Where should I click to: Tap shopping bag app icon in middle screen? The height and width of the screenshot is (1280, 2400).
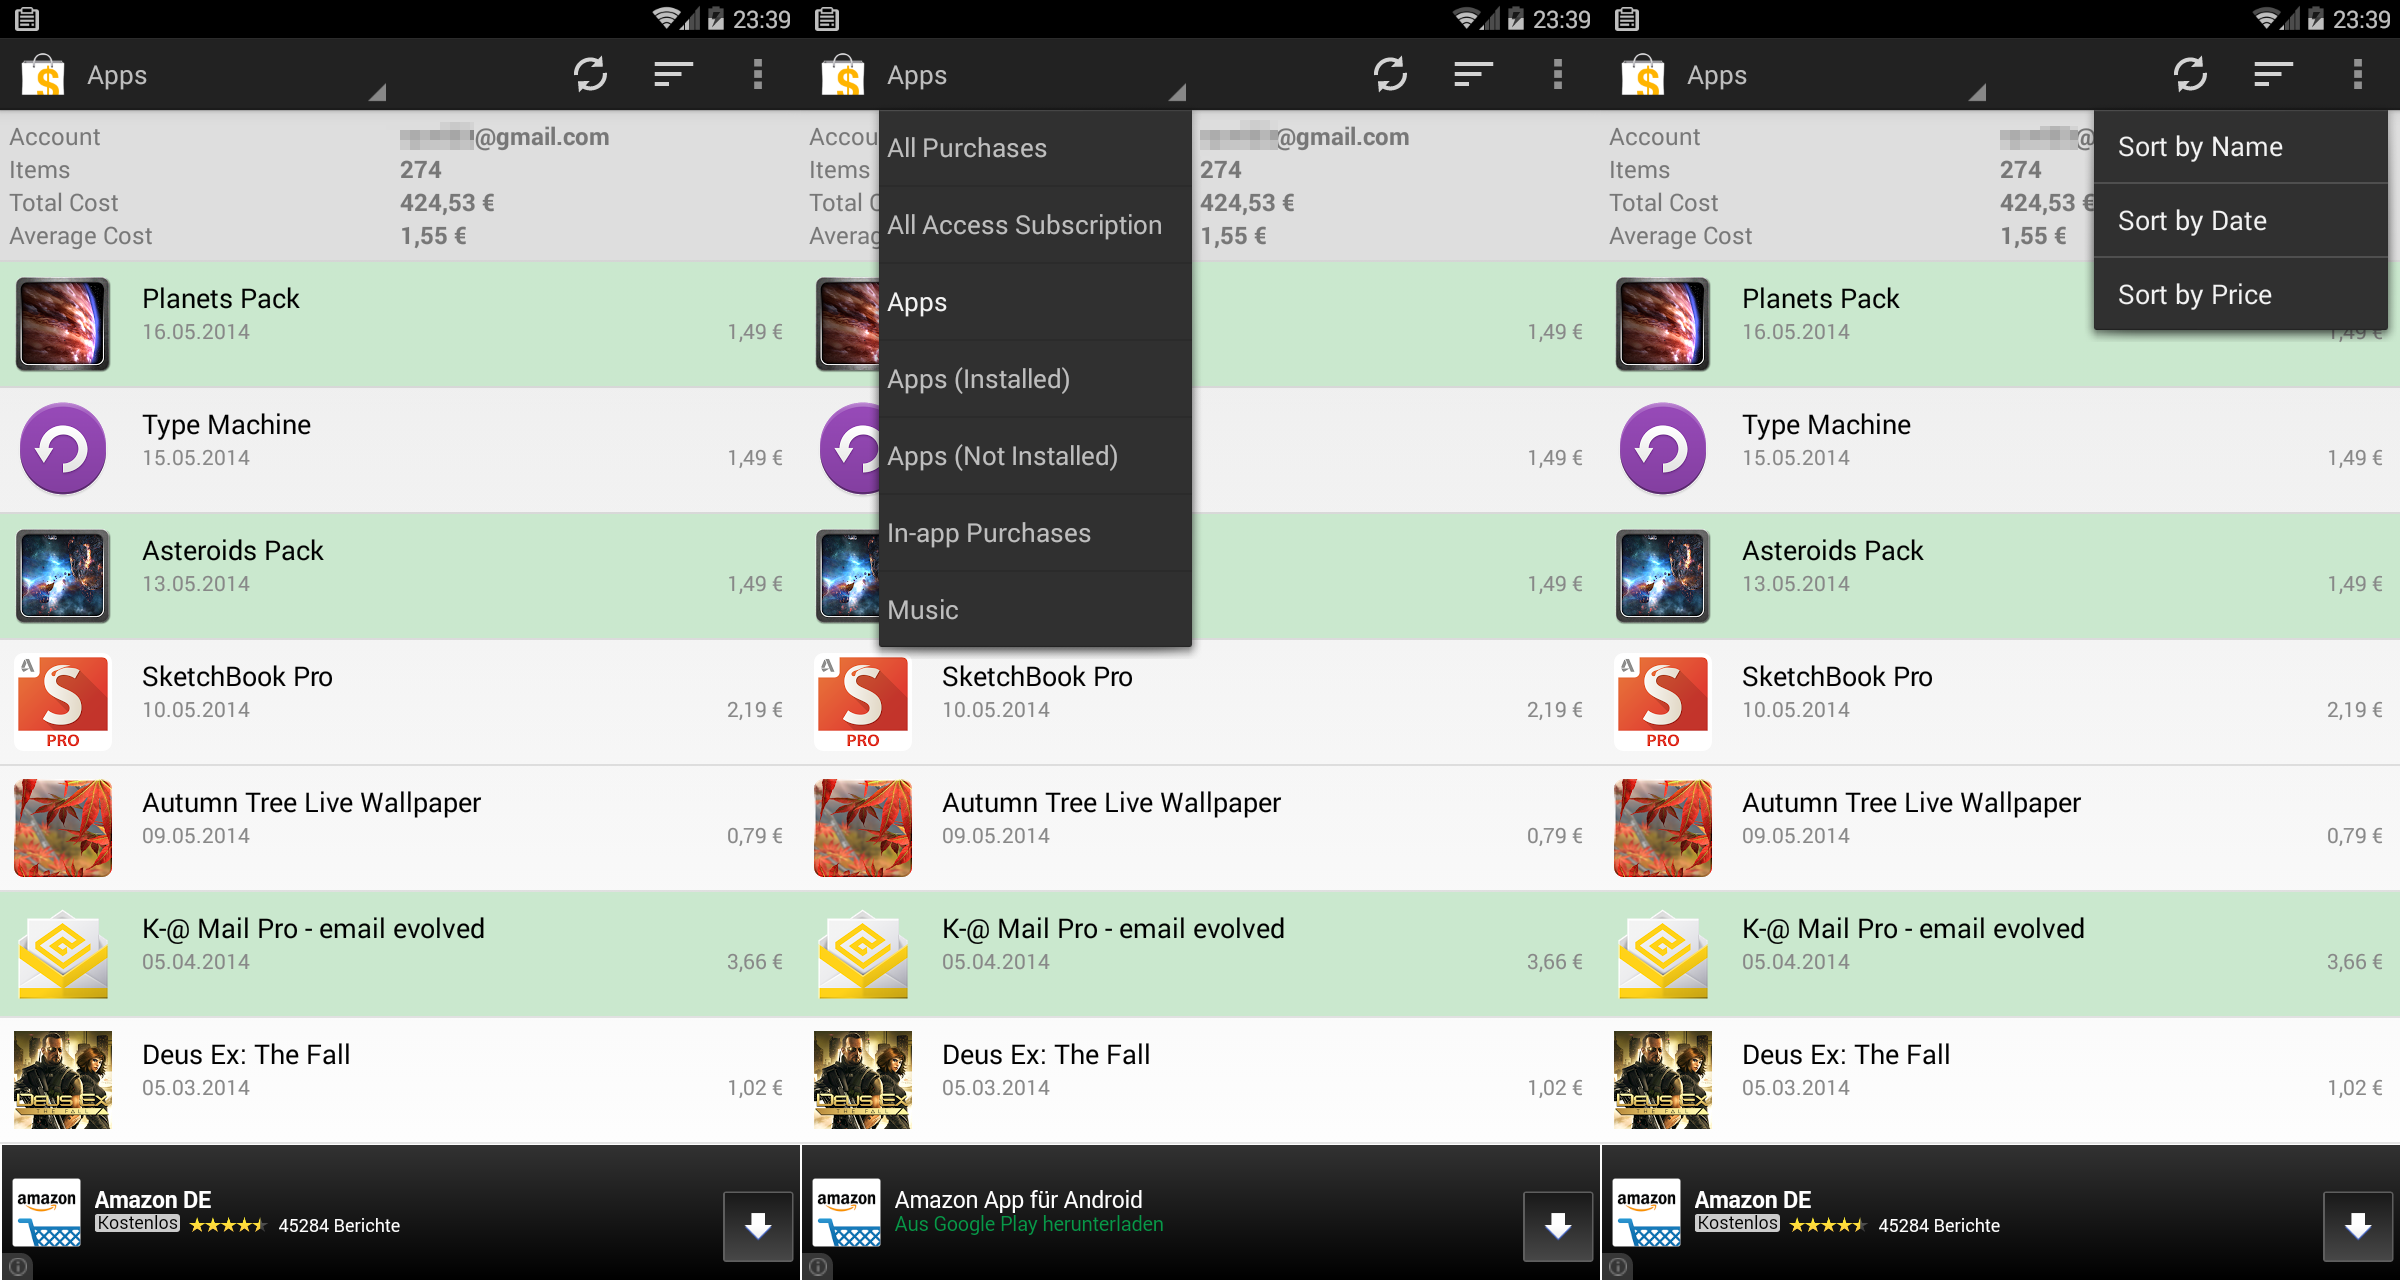[843, 75]
